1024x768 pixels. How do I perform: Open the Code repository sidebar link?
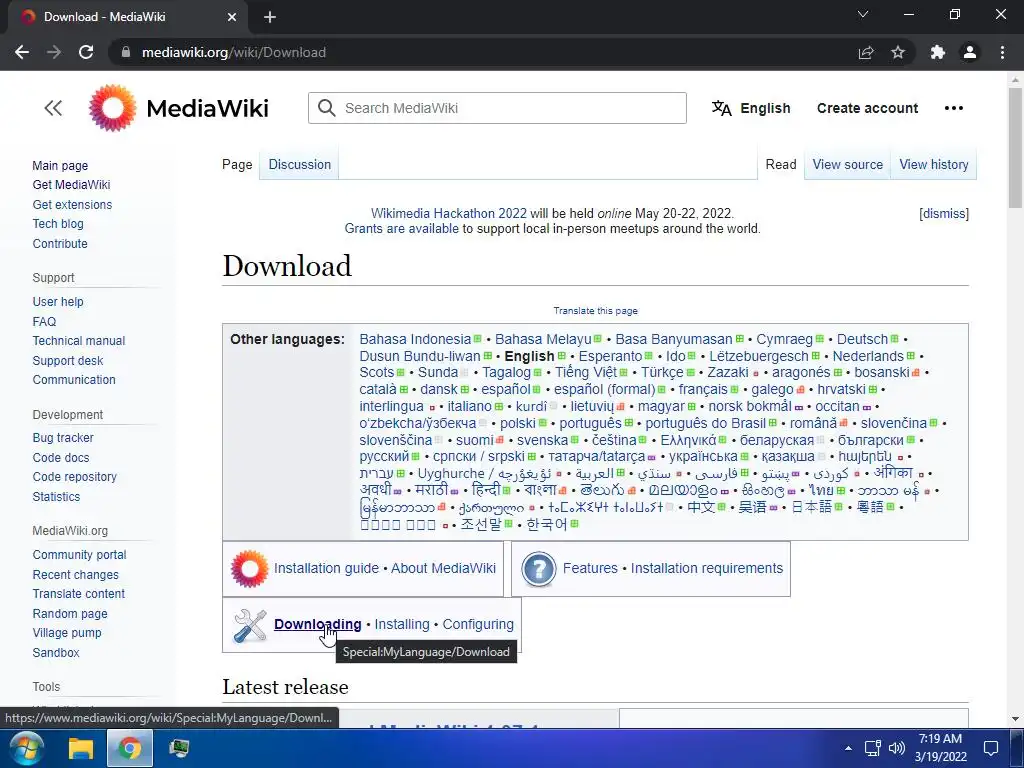[x=74, y=477]
